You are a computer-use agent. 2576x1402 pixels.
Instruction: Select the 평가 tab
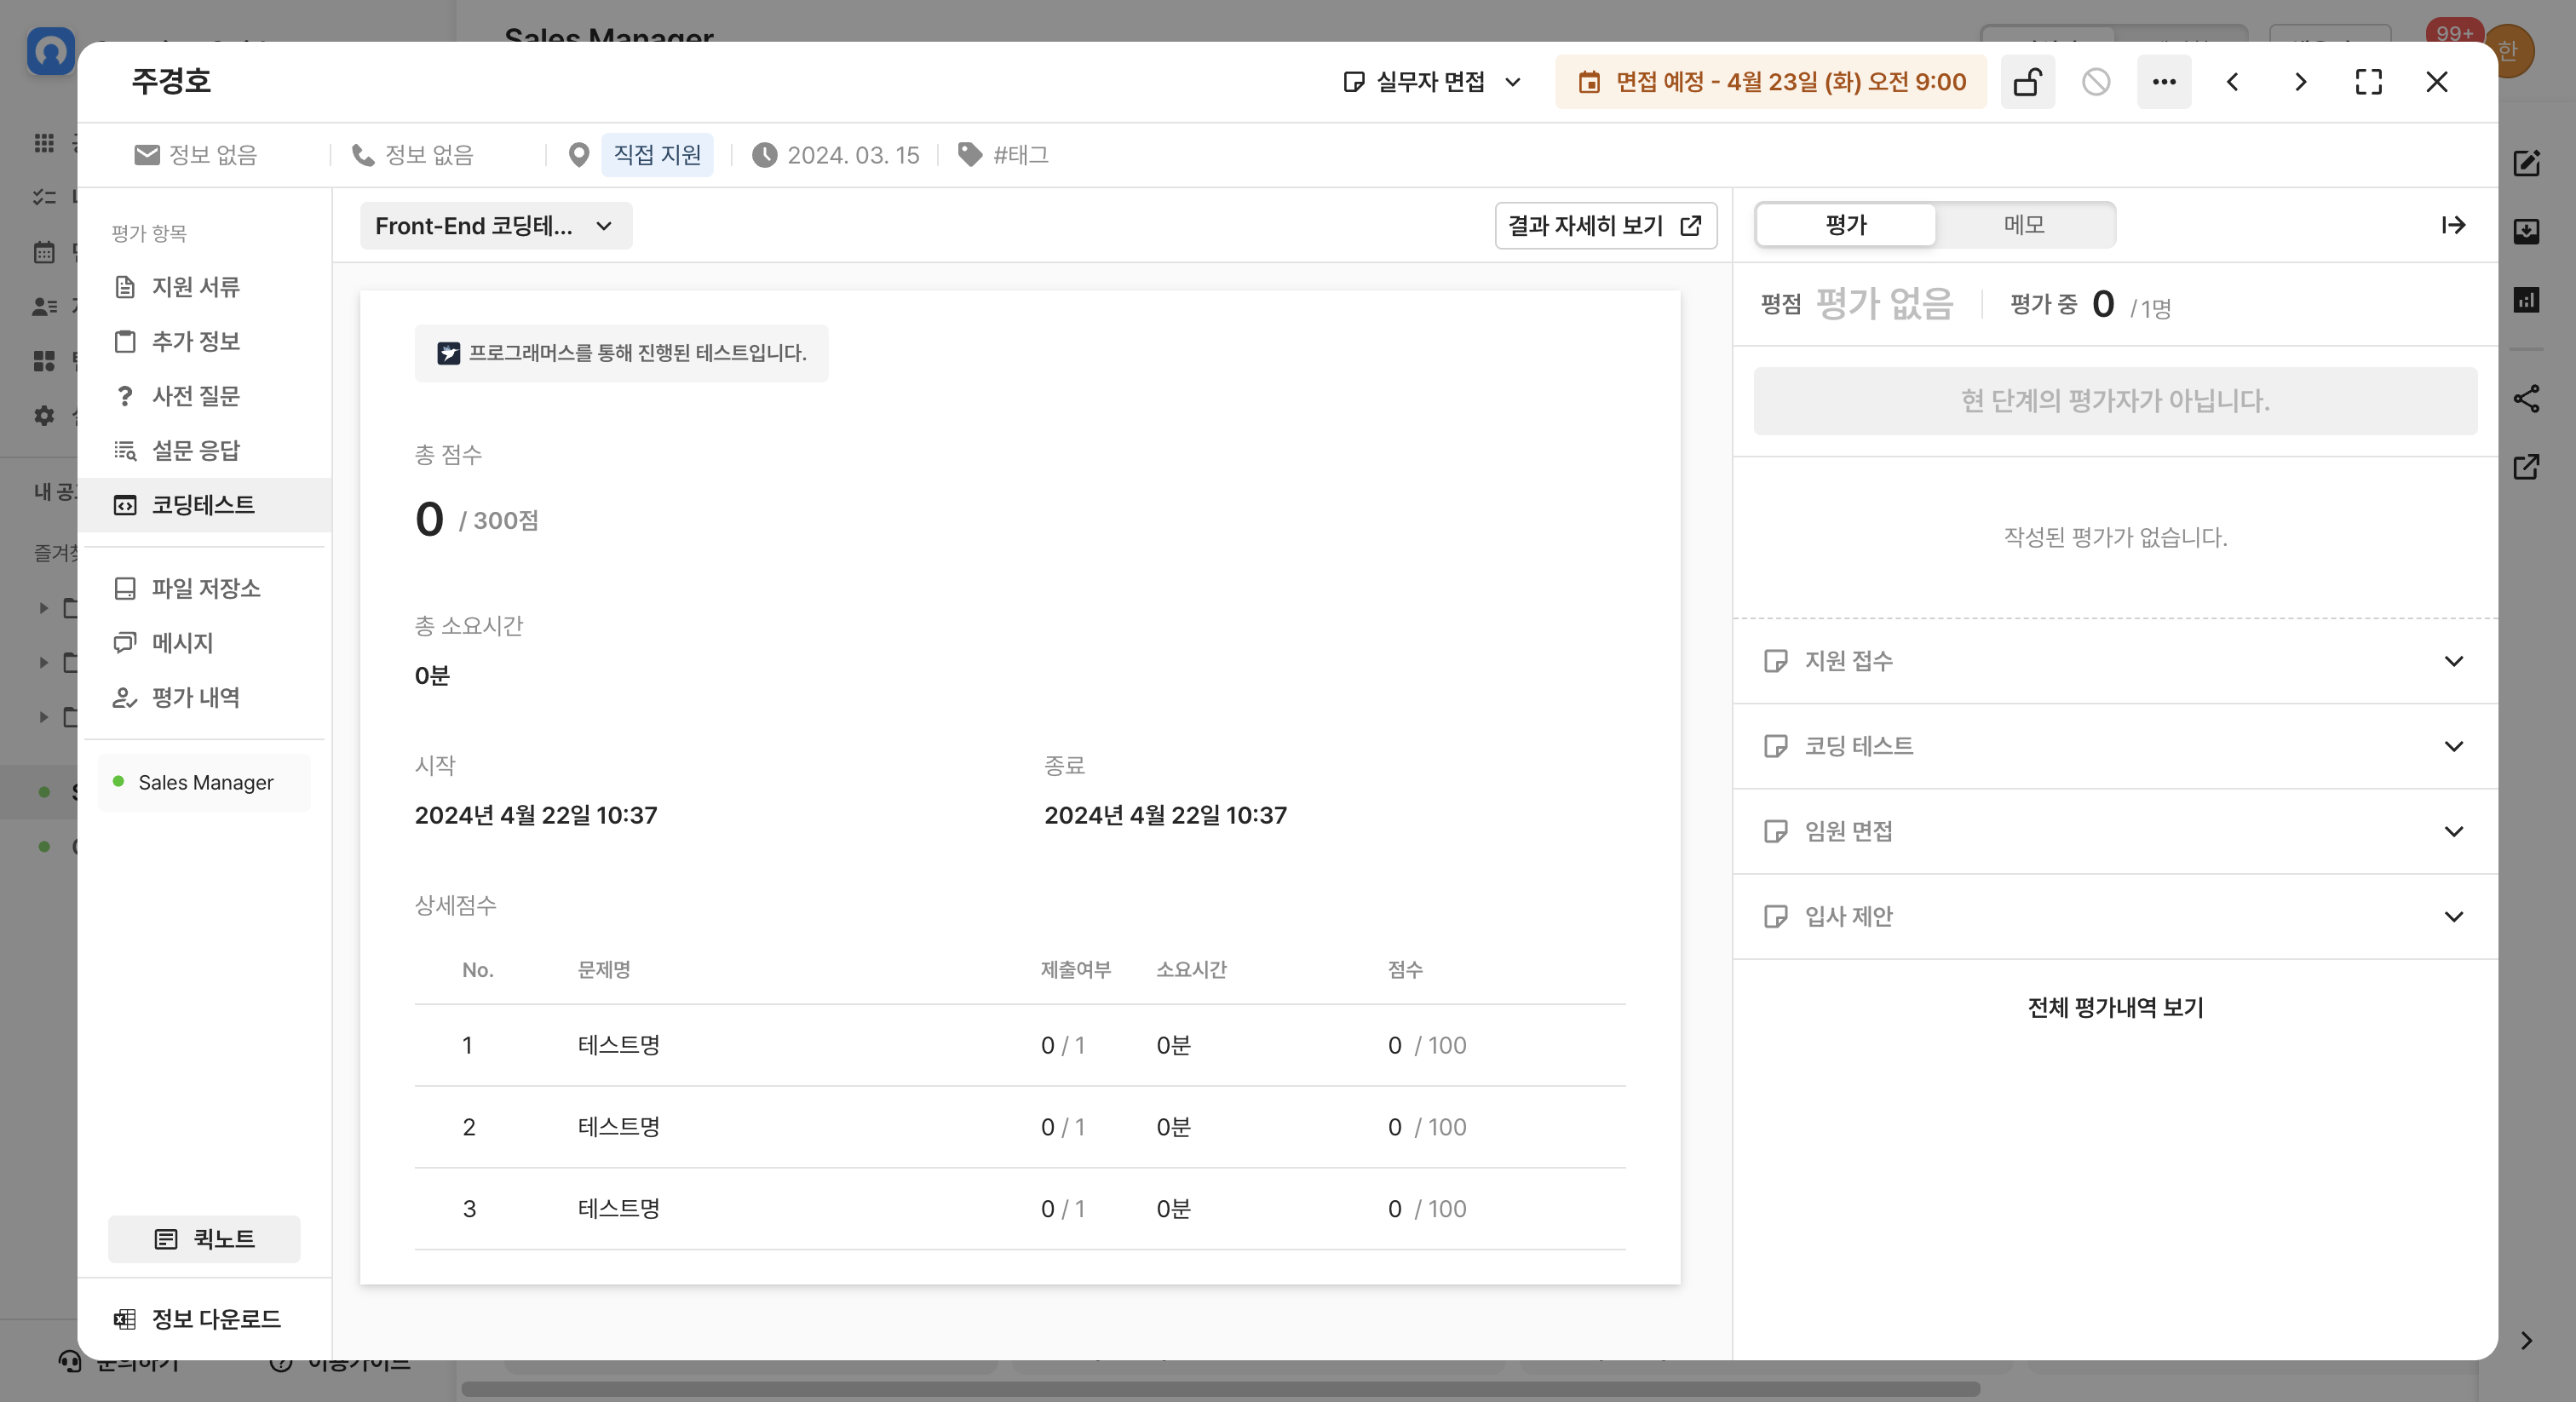1846,225
